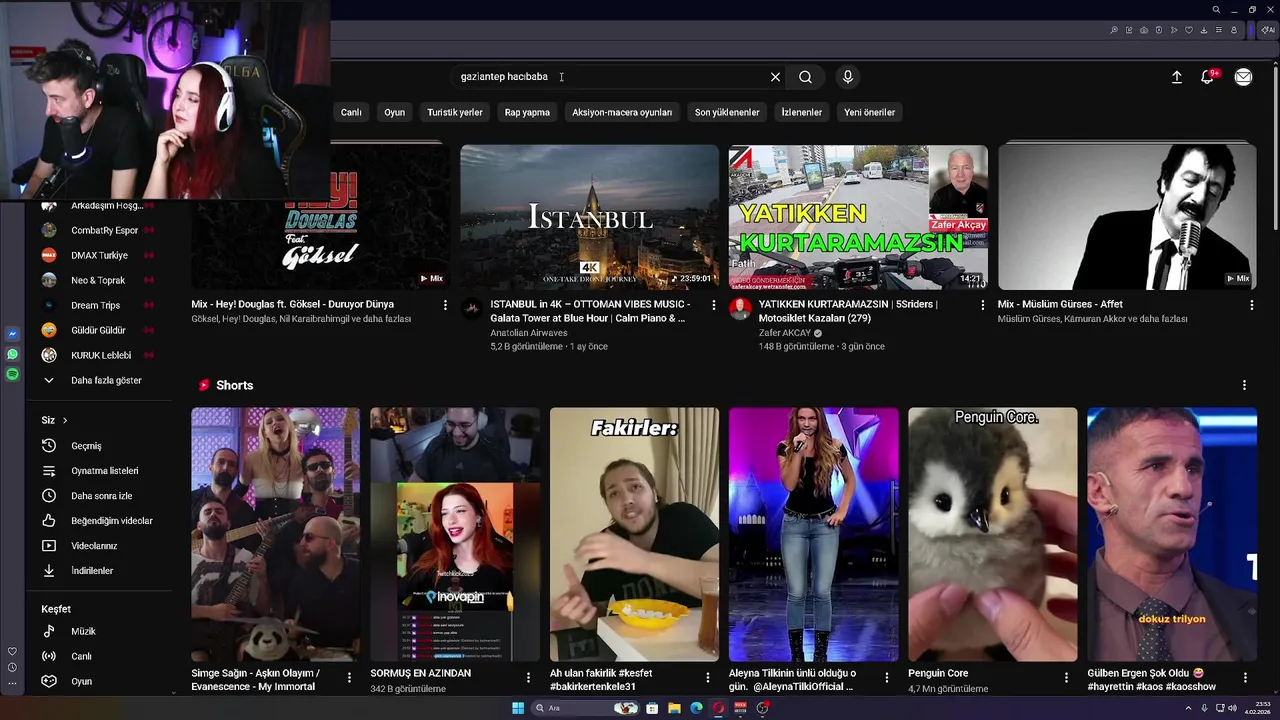Open Microsoft Edge from the taskbar
This screenshot has height=720, width=1280.
696,708
